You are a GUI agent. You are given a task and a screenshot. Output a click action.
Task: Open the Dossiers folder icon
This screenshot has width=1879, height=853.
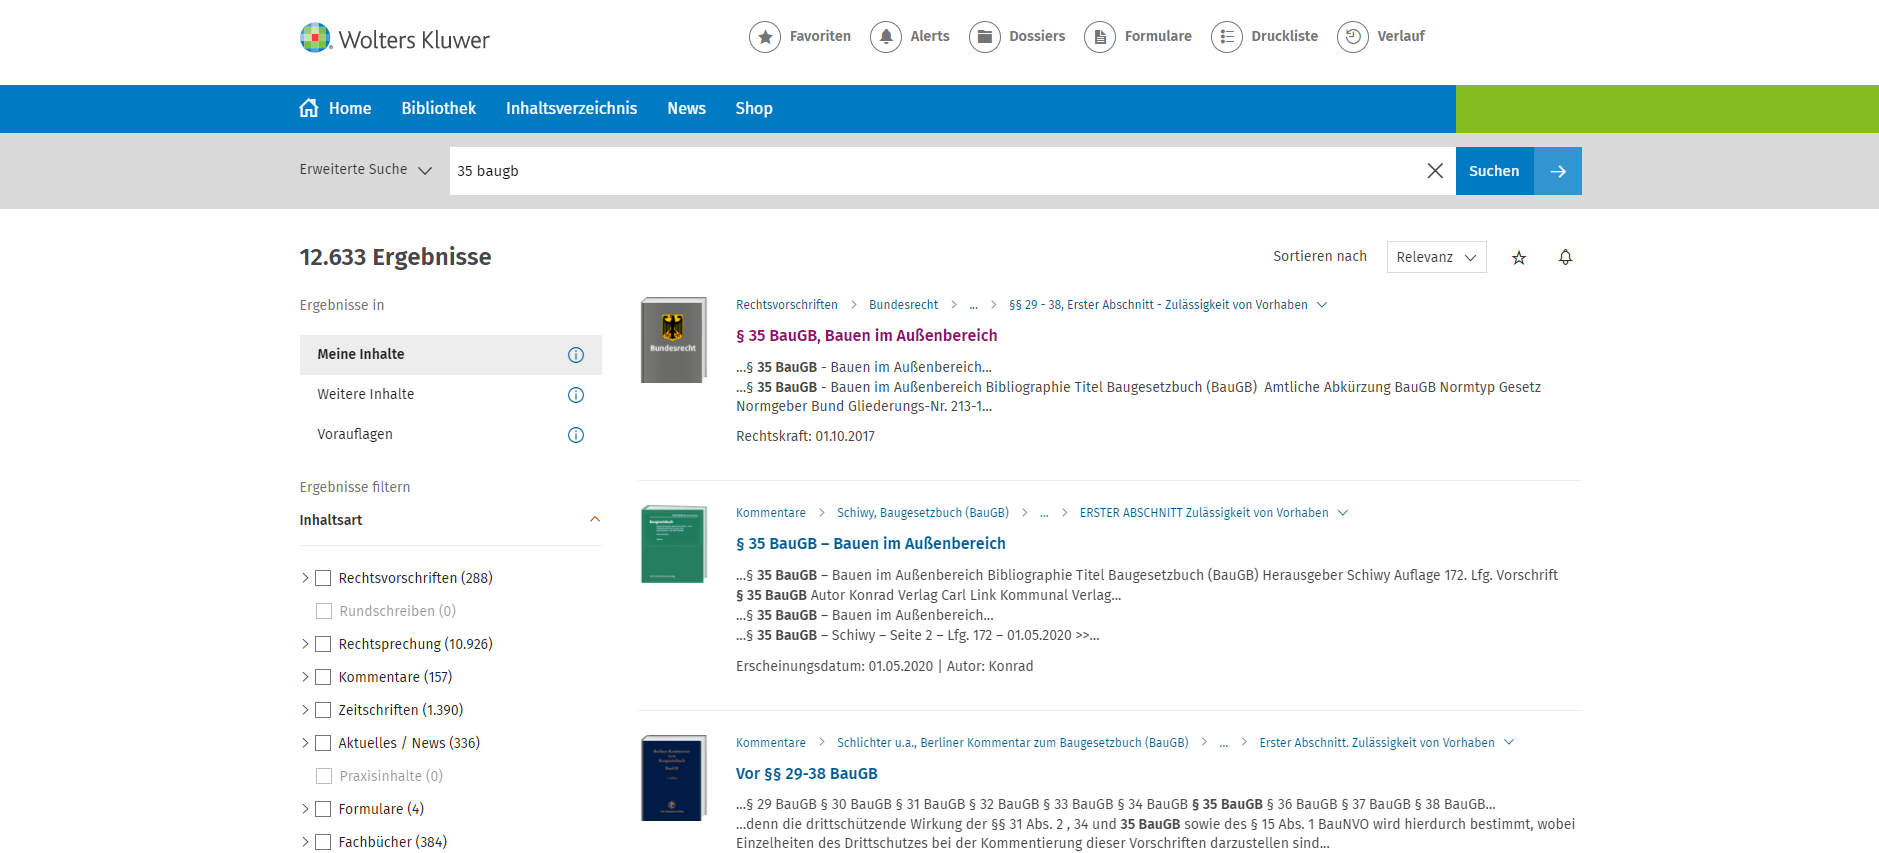[x=984, y=37]
